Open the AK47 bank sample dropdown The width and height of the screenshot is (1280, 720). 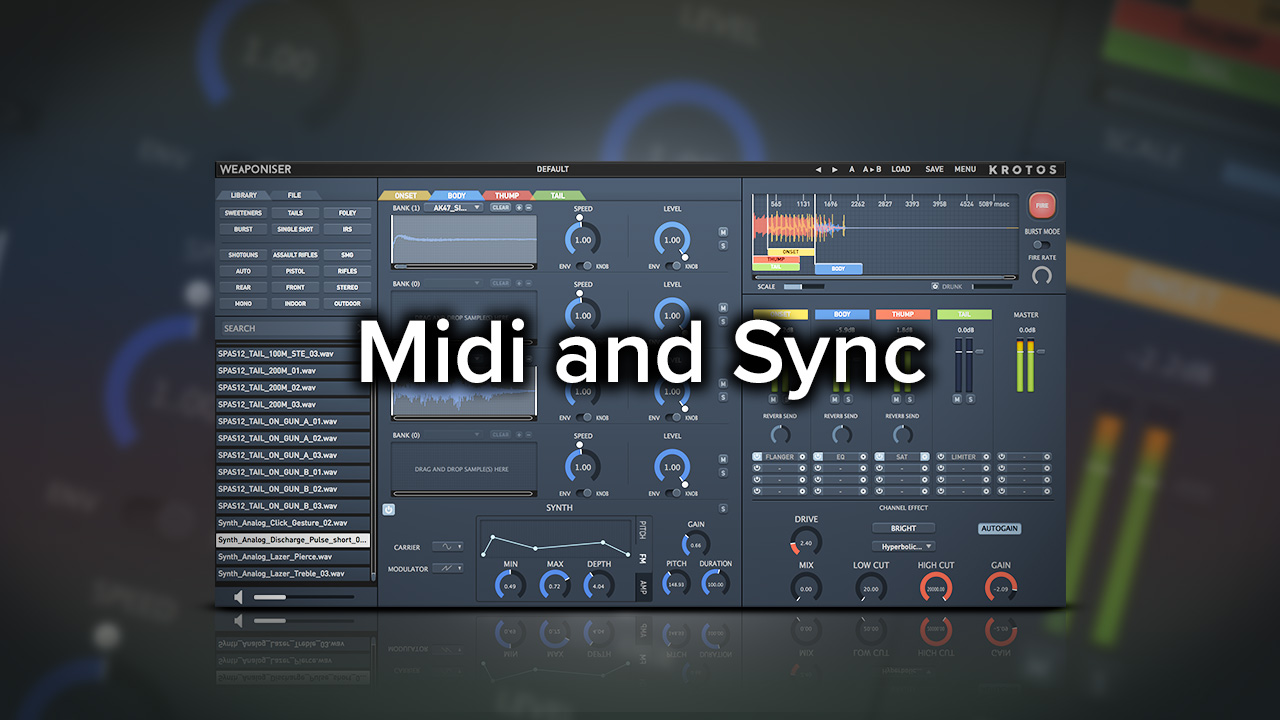pos(453,207)
